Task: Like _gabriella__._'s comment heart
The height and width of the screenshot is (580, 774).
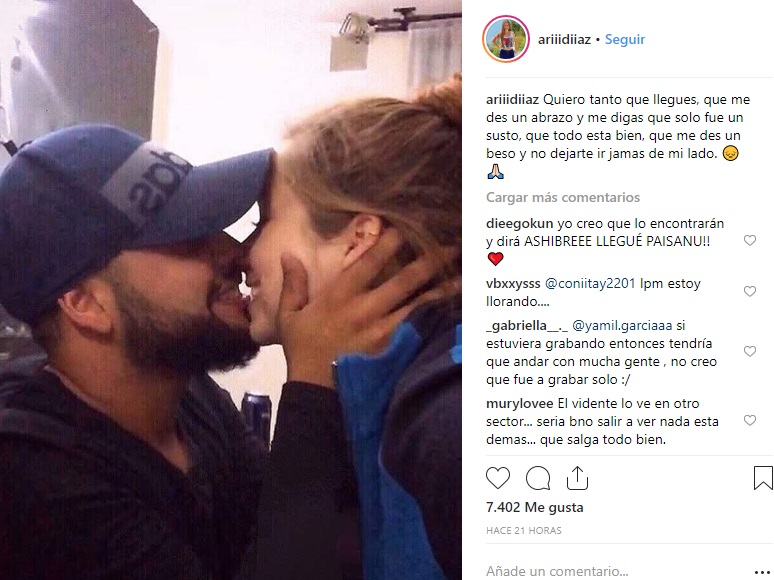Action: click(750, 351)
